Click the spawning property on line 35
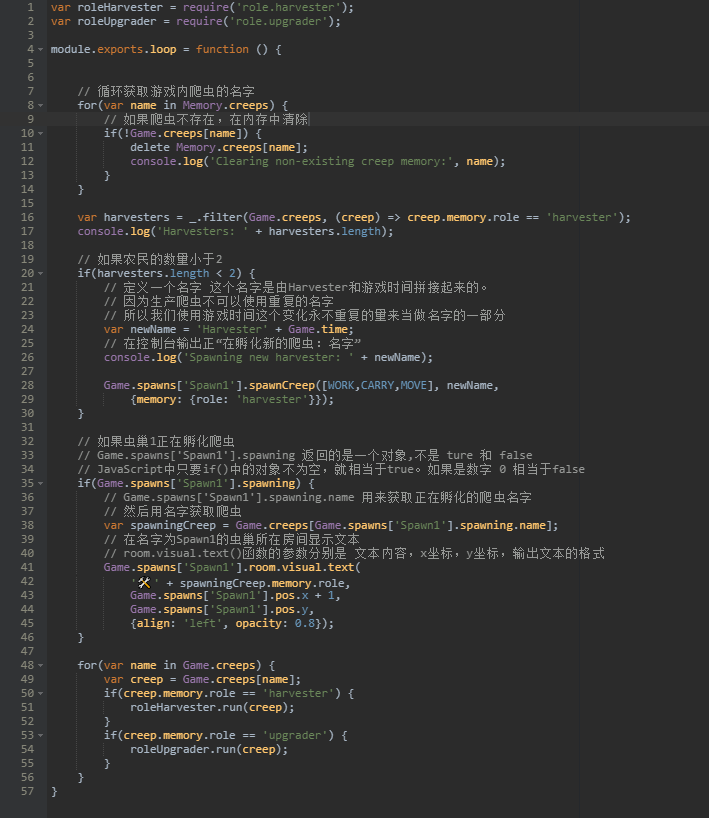 [x=268, y=483]
